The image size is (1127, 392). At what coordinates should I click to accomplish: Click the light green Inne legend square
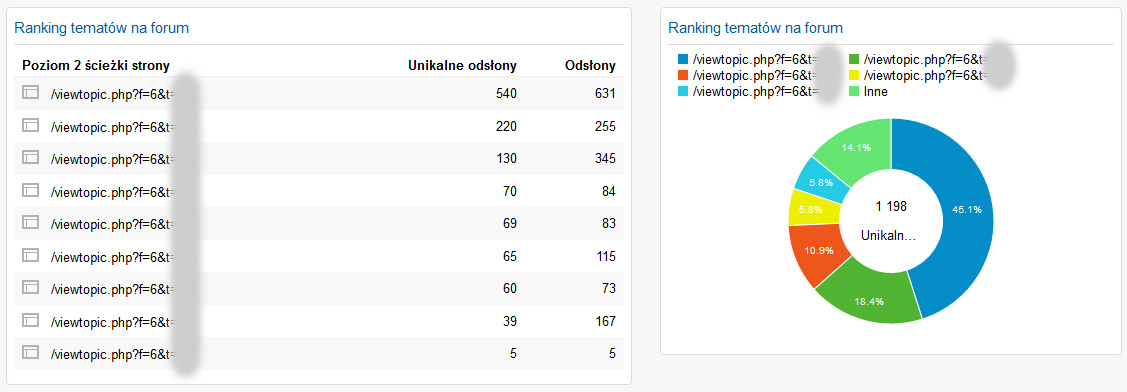854,91
